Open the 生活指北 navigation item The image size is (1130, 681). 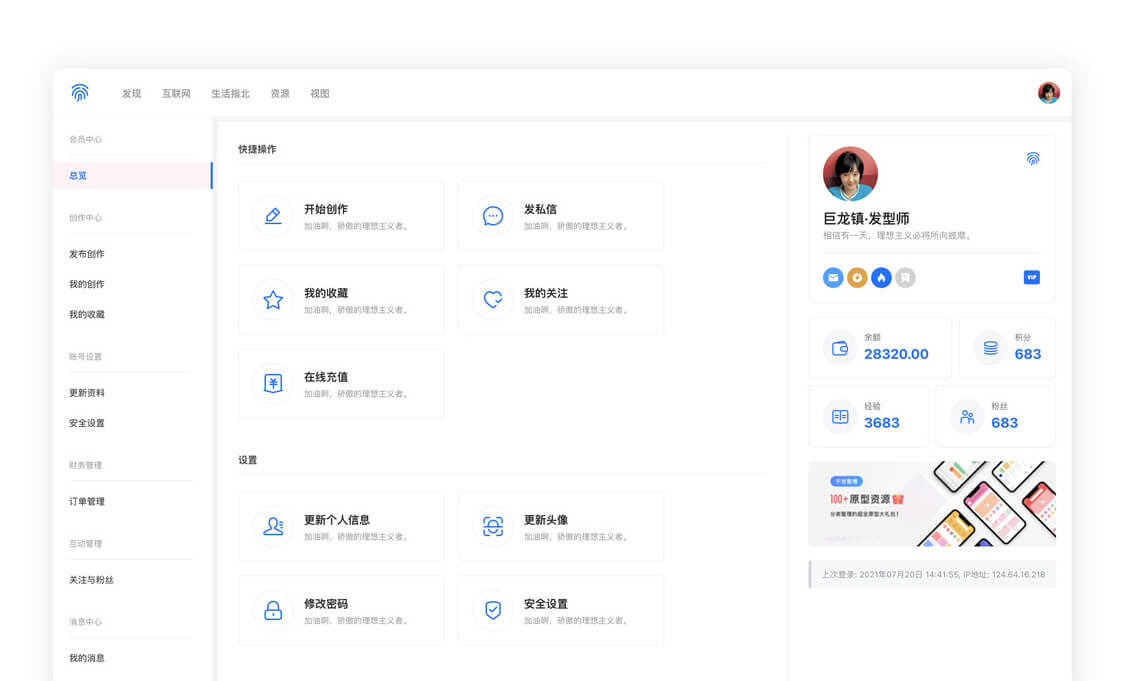click(x=230, y=94)
